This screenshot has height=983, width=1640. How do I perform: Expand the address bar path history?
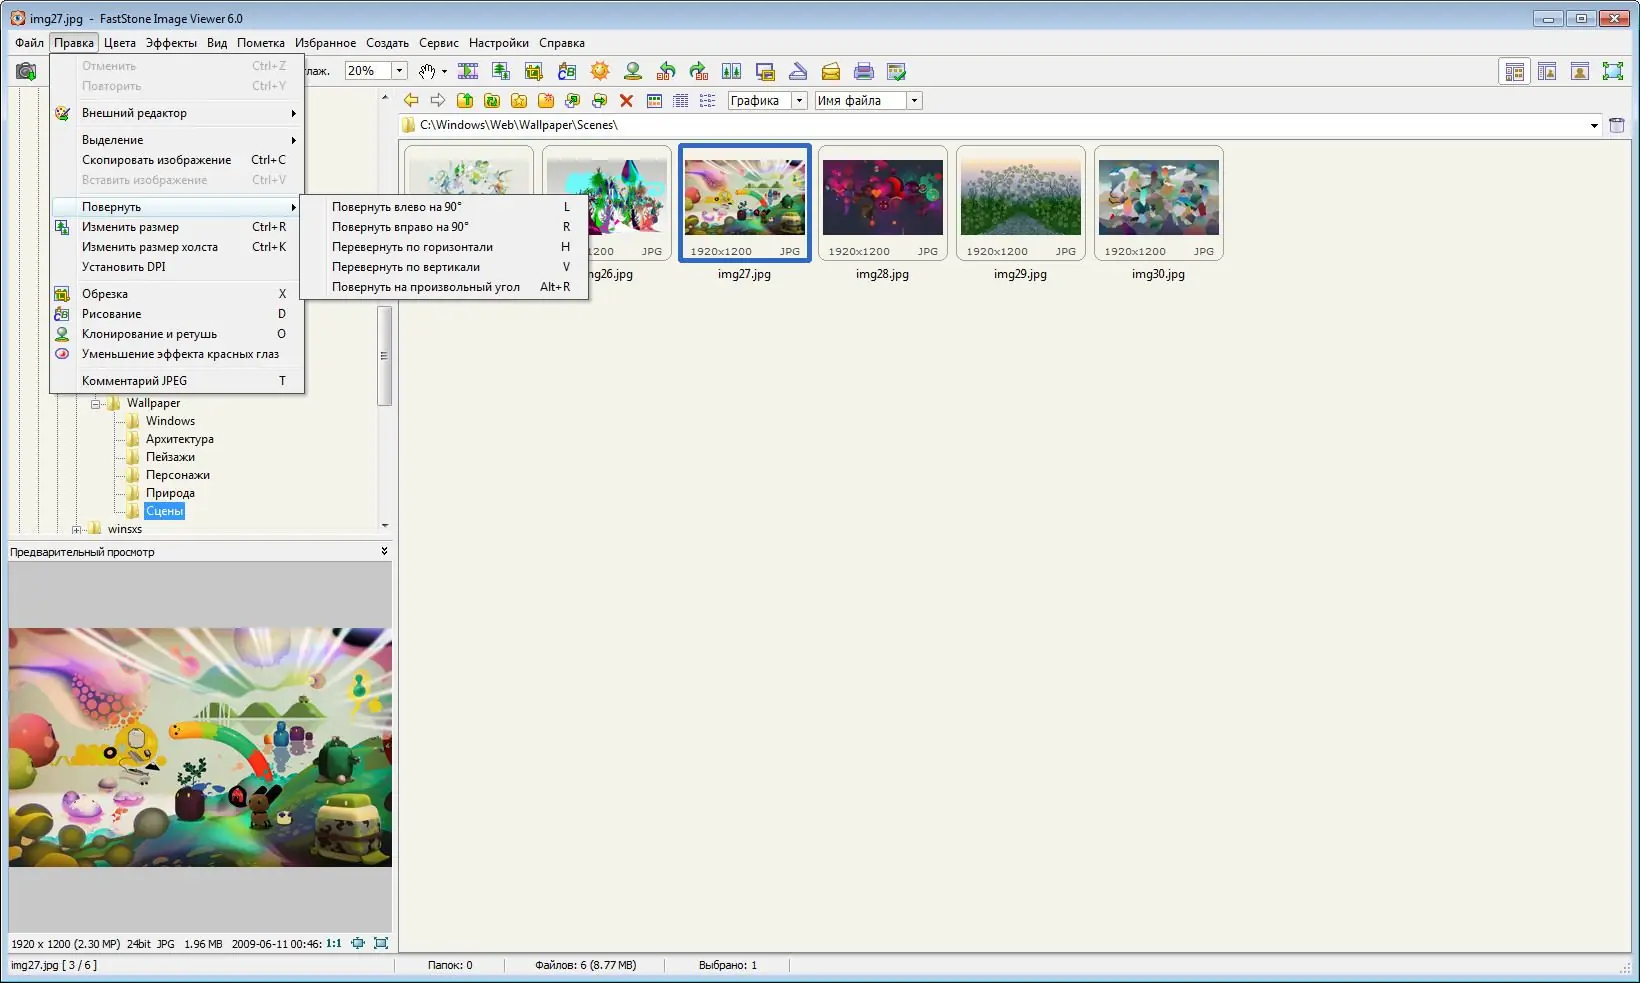pos(1594,125)
